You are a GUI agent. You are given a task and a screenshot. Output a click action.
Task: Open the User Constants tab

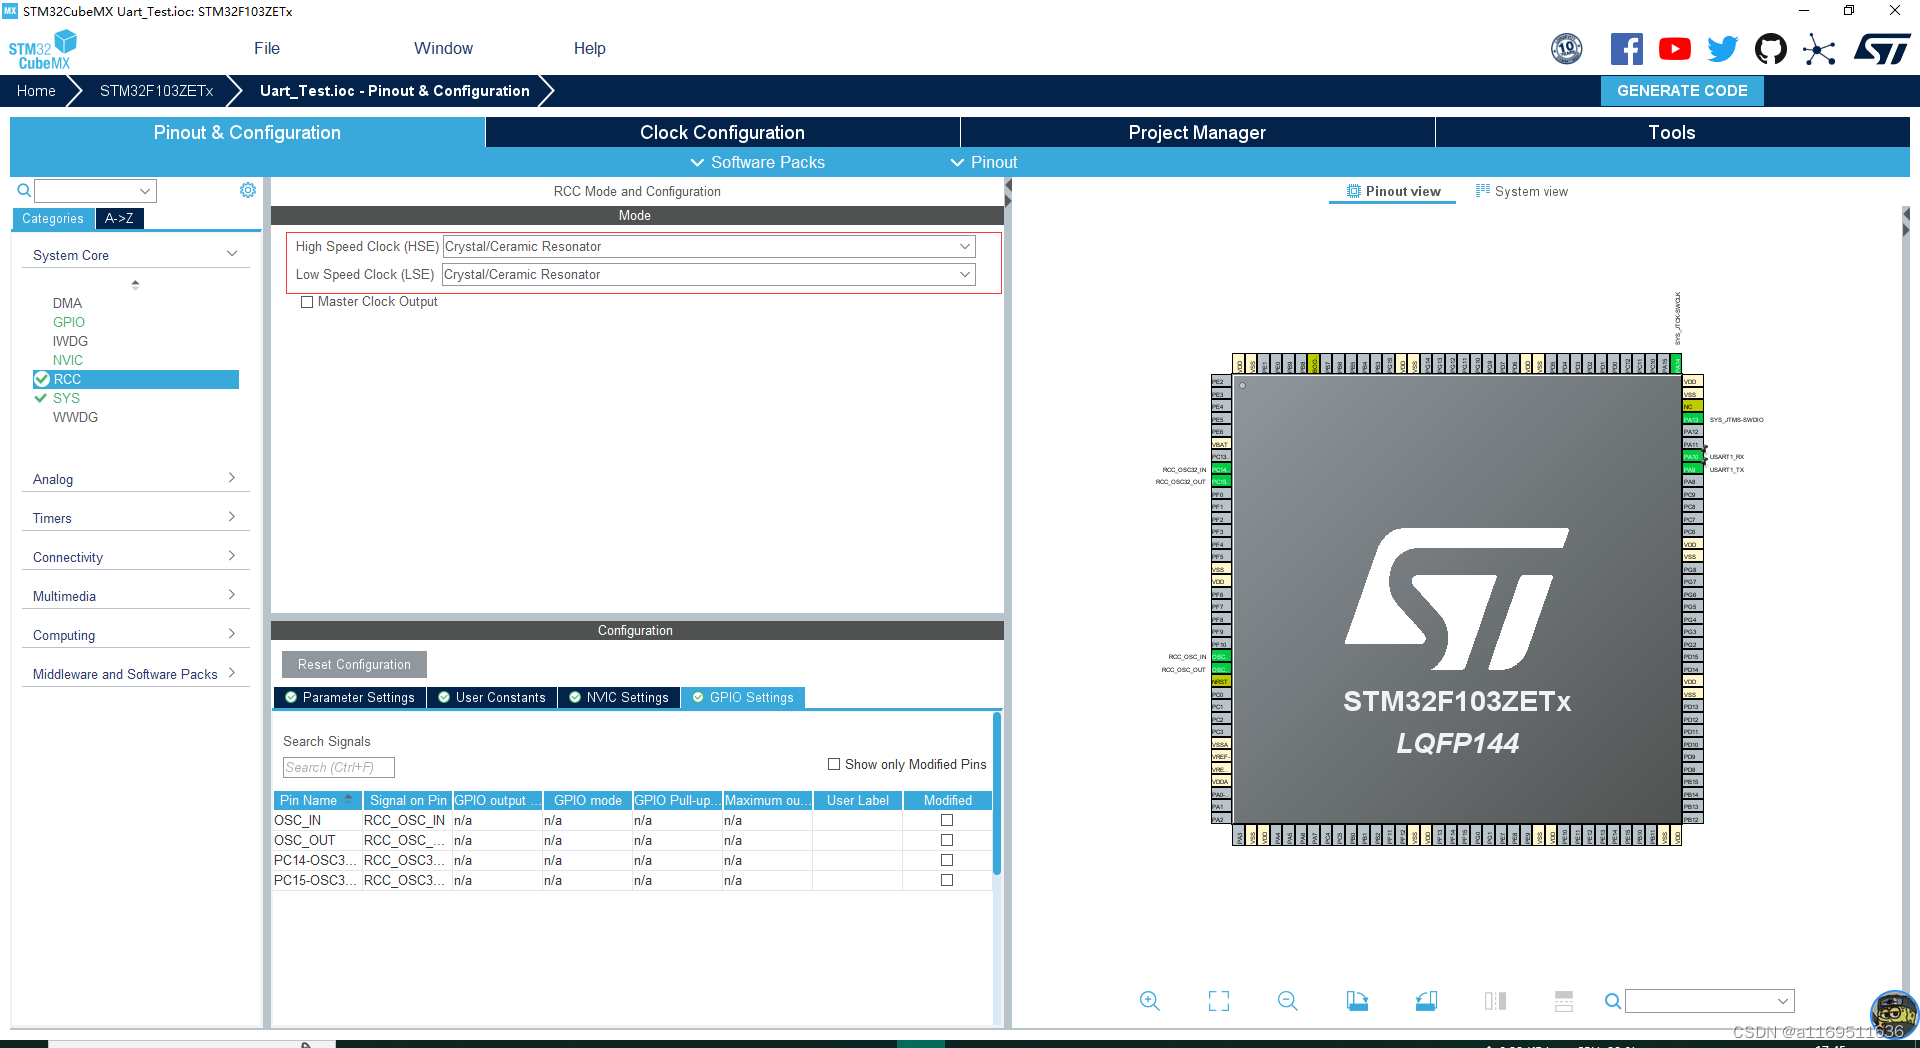click(x=492, y=697)
